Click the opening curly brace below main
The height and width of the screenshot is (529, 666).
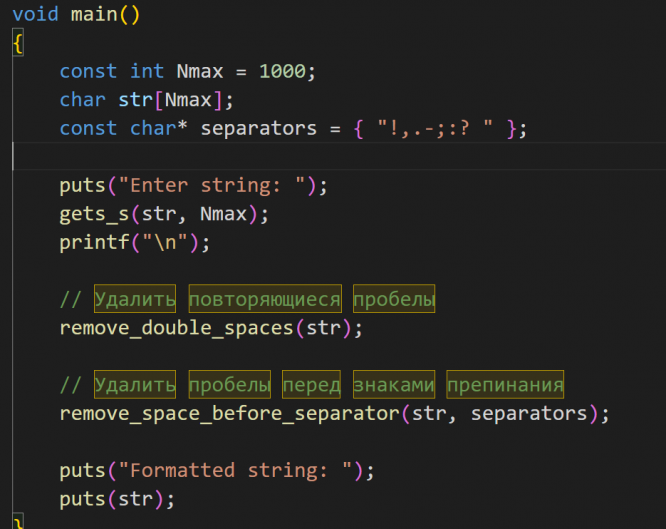tap(18, 43)
